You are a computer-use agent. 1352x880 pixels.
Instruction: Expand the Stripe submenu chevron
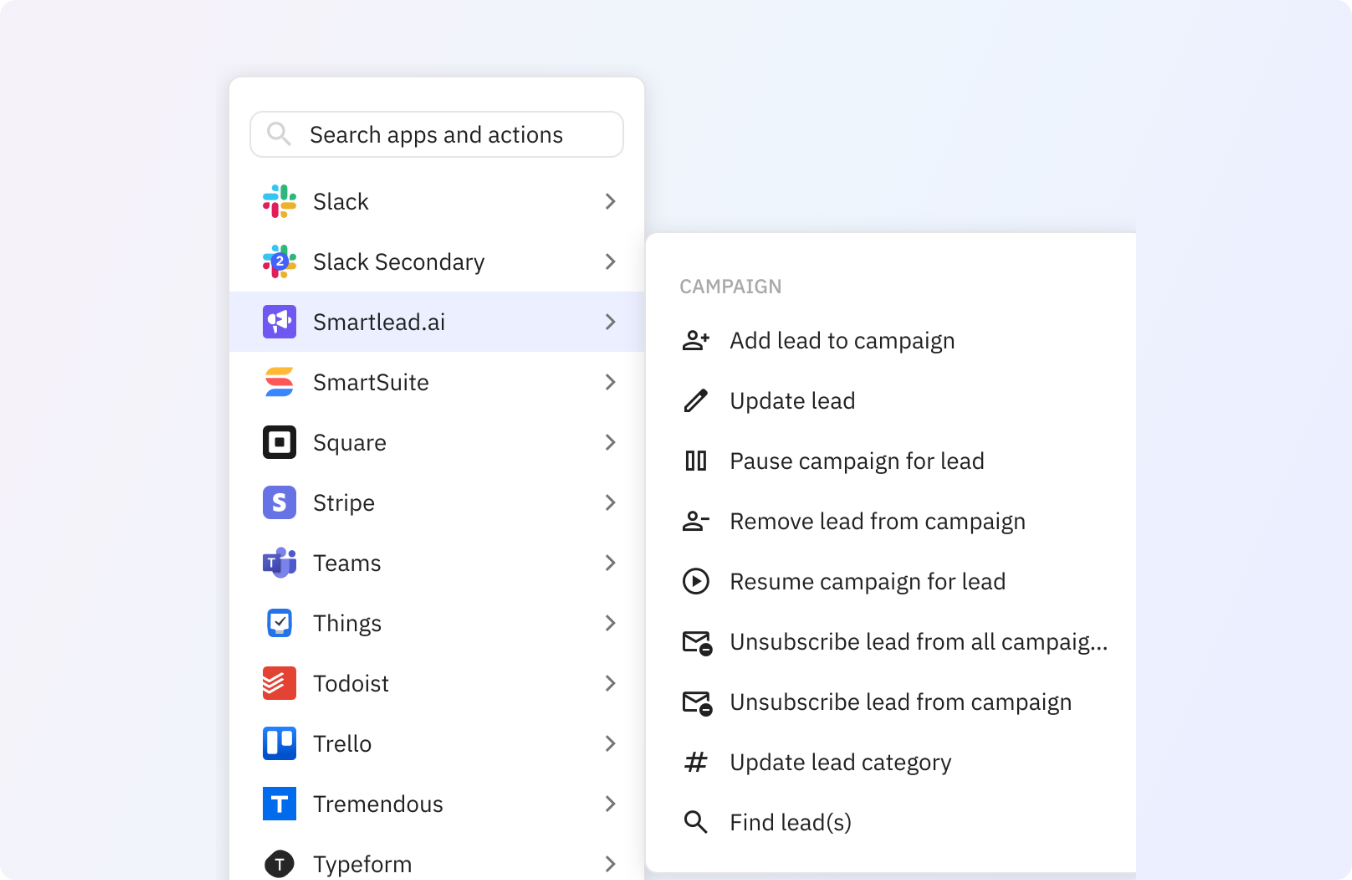[610, 502]
